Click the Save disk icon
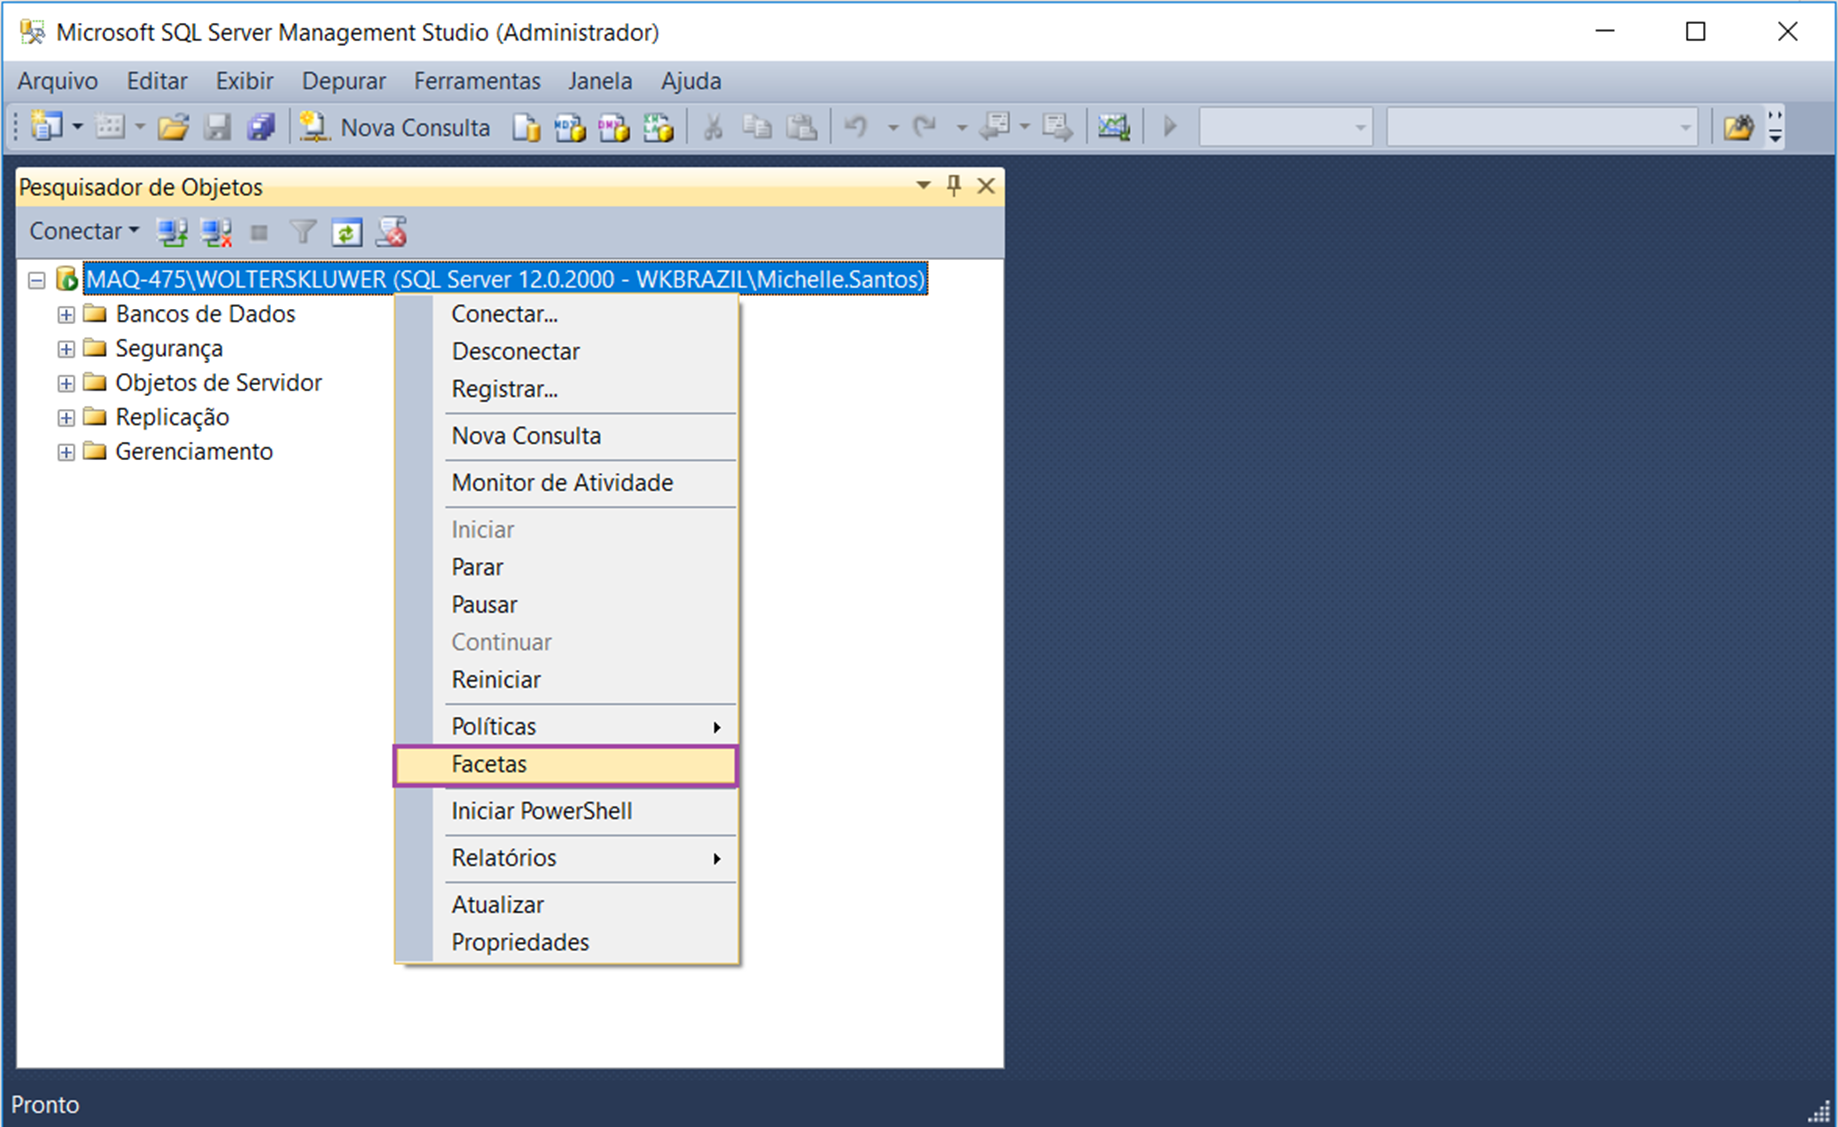This screenshot has height=1127, width=1838. pyautogui.click(x=217, y=127)
